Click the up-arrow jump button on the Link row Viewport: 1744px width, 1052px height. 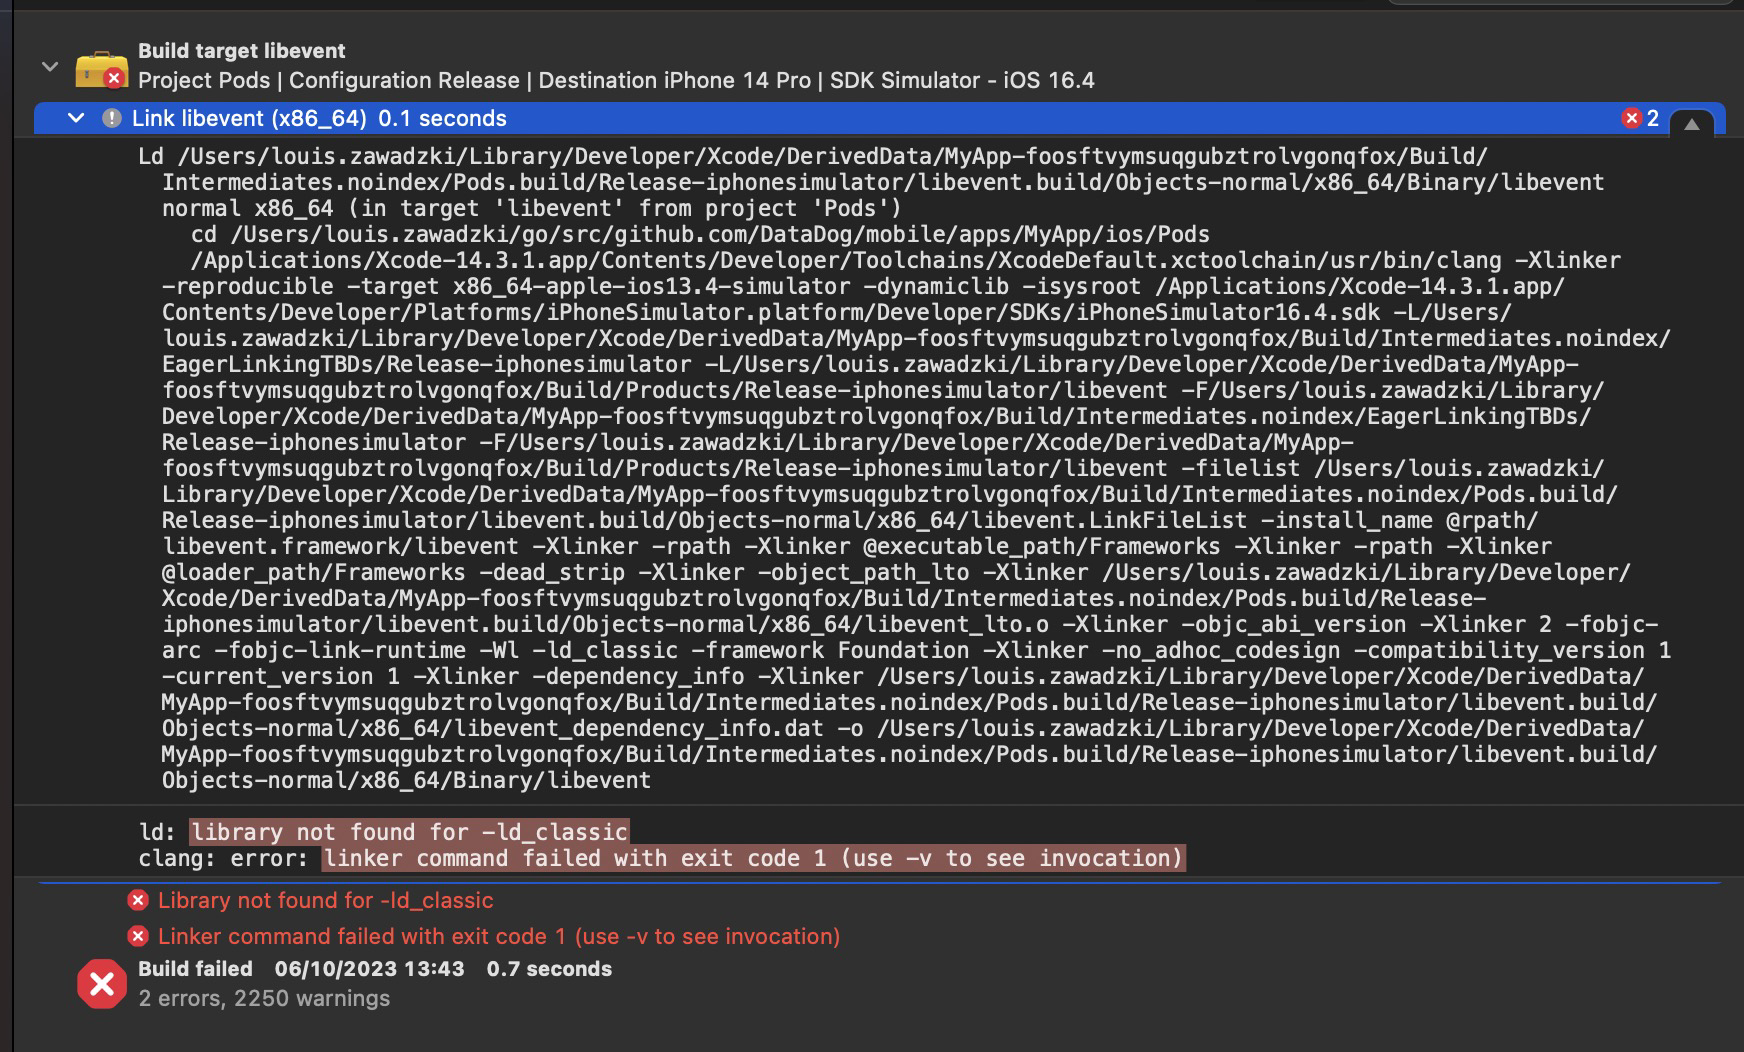tap(1692, 123)
